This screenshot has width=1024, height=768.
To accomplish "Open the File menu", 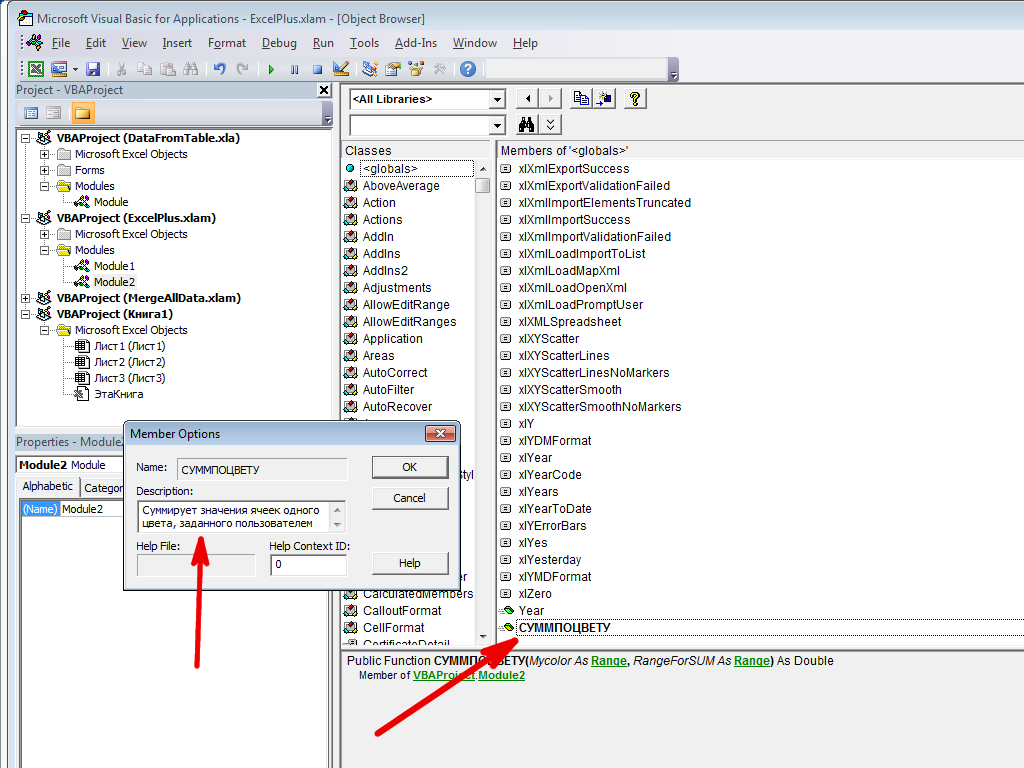I will [x=61, y=43].
